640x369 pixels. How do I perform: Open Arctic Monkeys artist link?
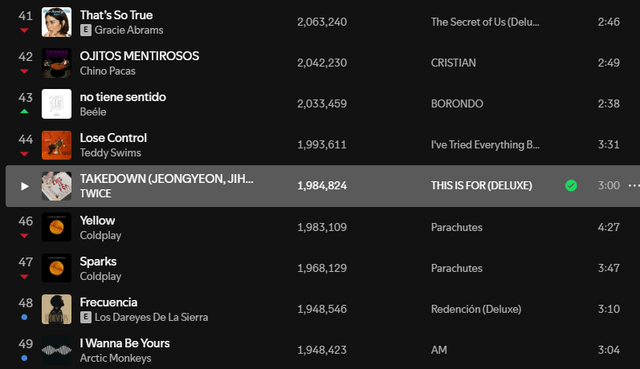click(x=116, y=358)
